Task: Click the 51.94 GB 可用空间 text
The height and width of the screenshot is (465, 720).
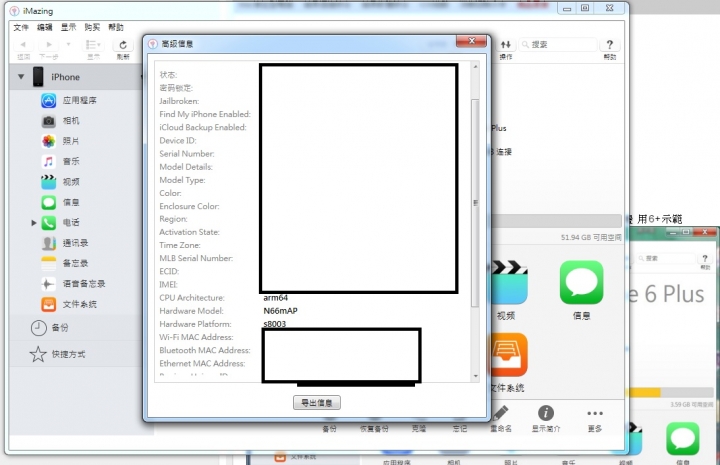Action: point(591,237)
